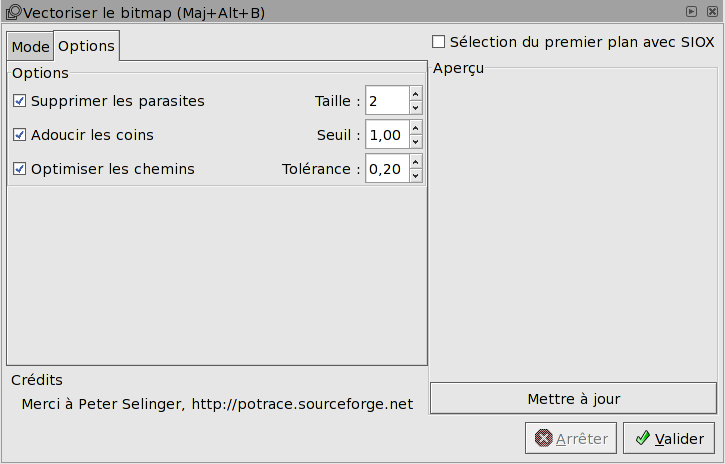This screenshot has width=725, height=464.
Task: Click into the Taille input field
Action: coord(386,101)
